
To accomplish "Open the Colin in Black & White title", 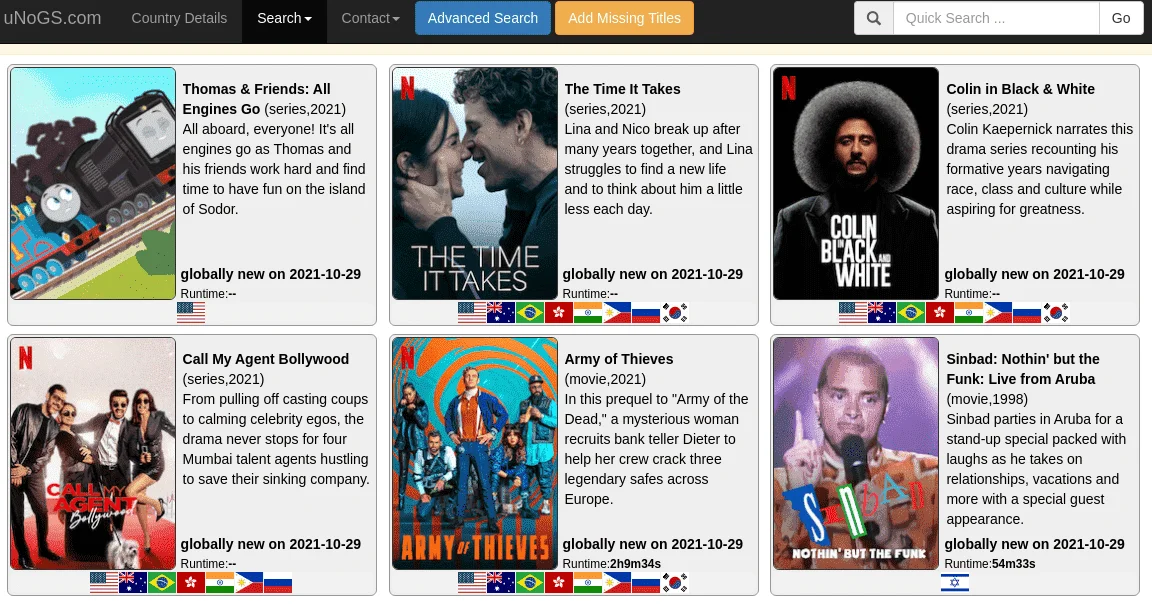I will (x=1020, y=89).
